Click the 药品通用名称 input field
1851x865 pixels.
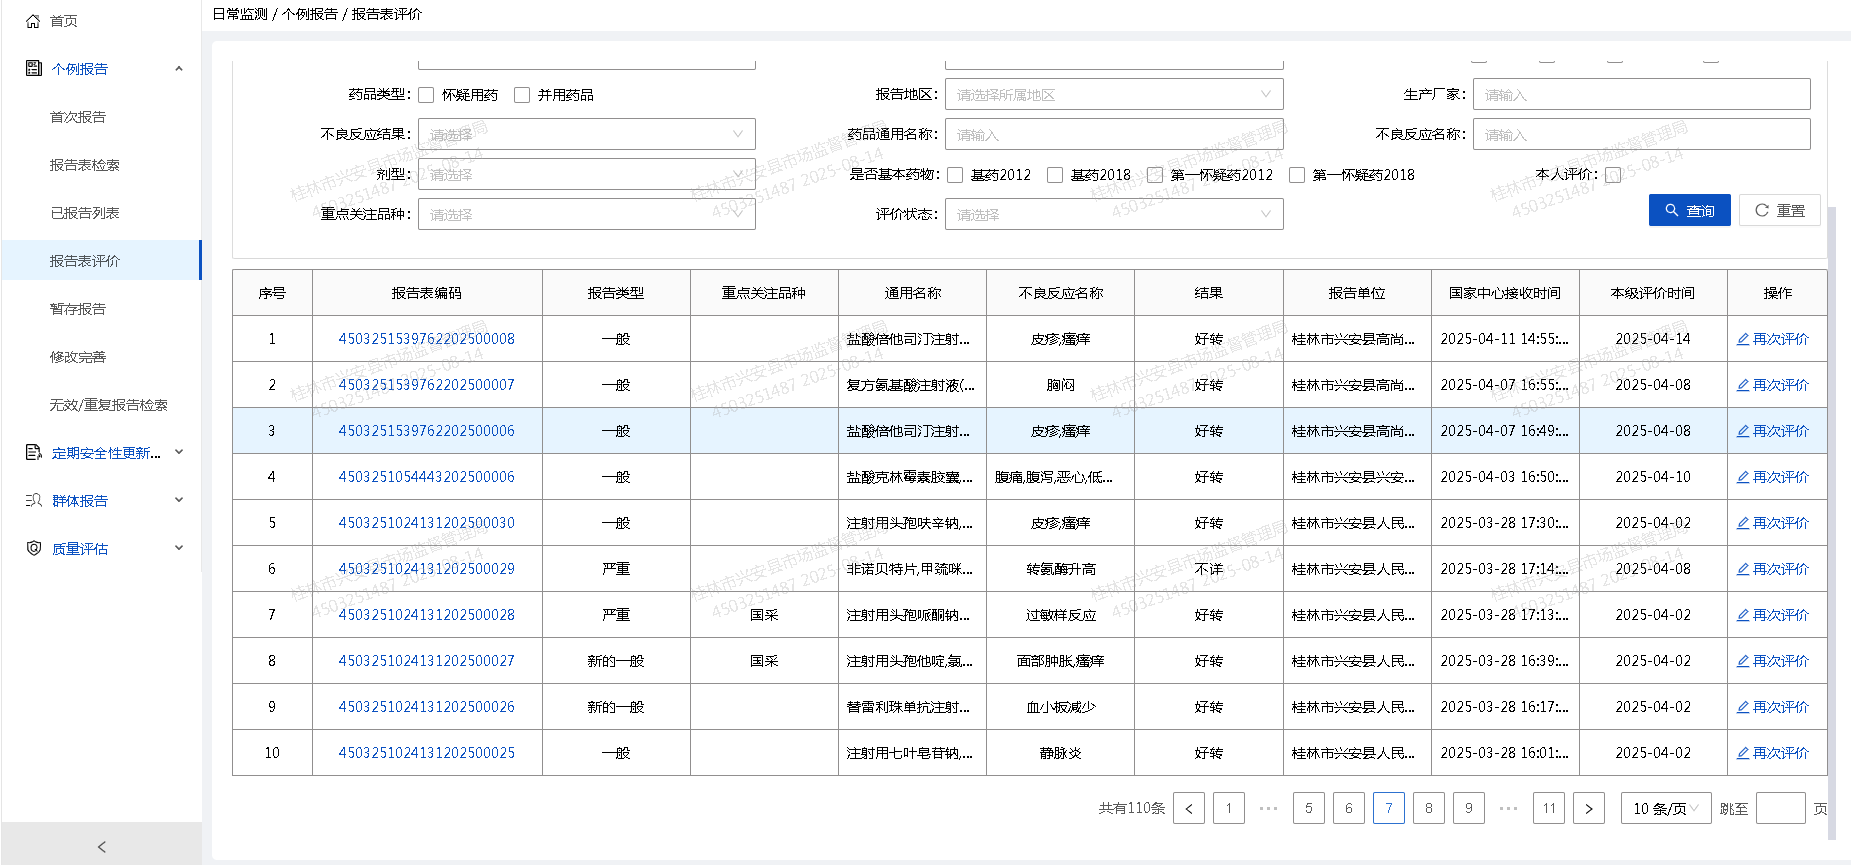(1113, 134)
